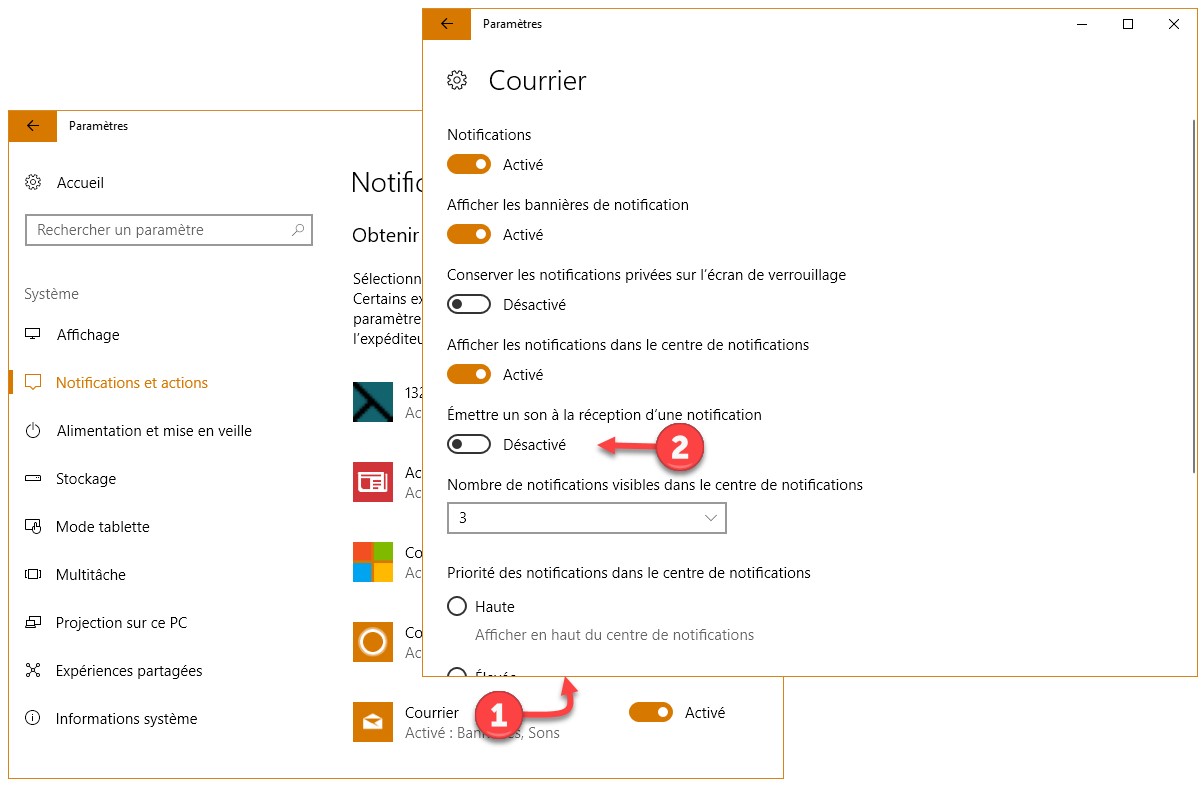Click the Multitâche icon
The width and height of the screenshot is (1202, 788).
point(33,575)
